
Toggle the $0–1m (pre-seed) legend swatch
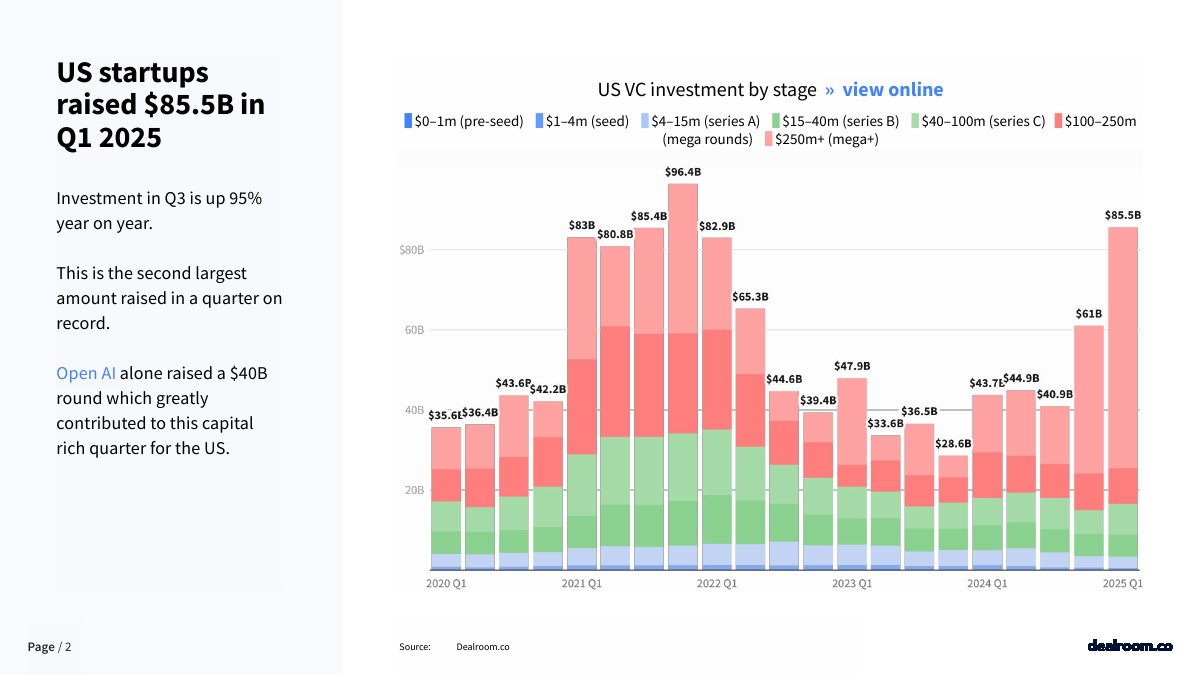tap(408, 121)
